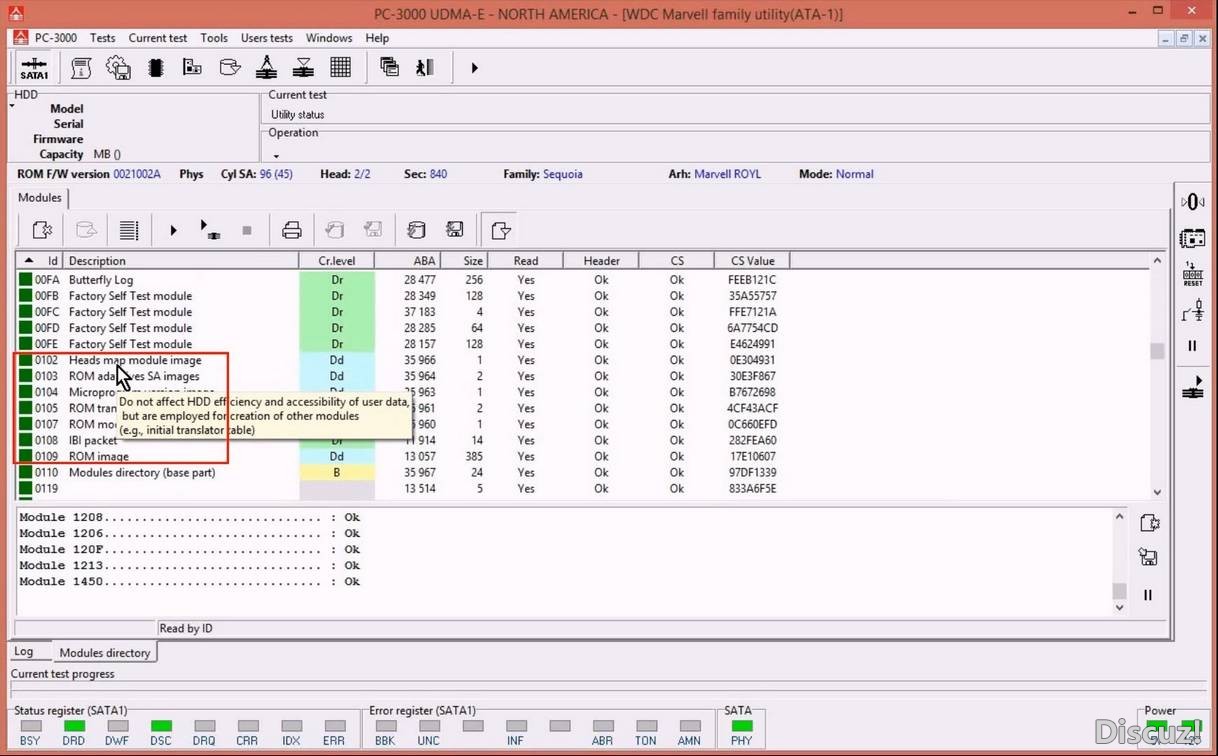1218x756 pixels.
Task: Click the modules list scrollbar thumb
Action: pyautogui.click(x=1158, y=352)
